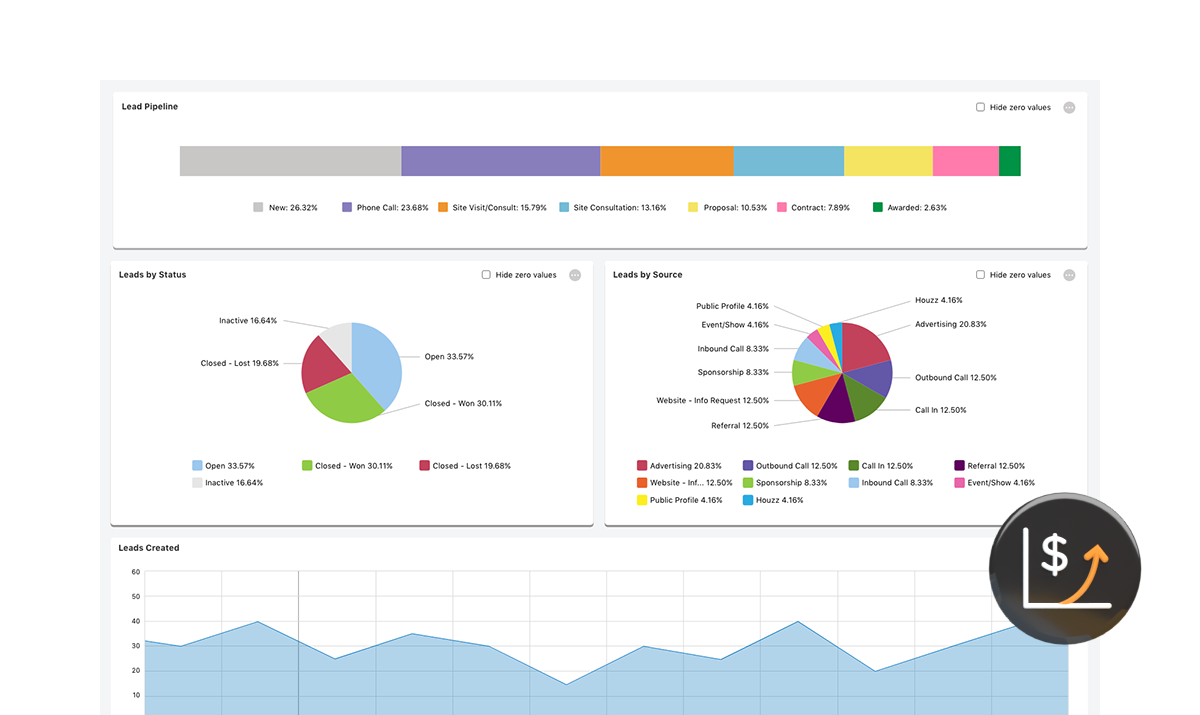Click the Site Visit/Consult orange bar segment
The width and height of the screenshot is (1200, 715).
click(667, 160)
